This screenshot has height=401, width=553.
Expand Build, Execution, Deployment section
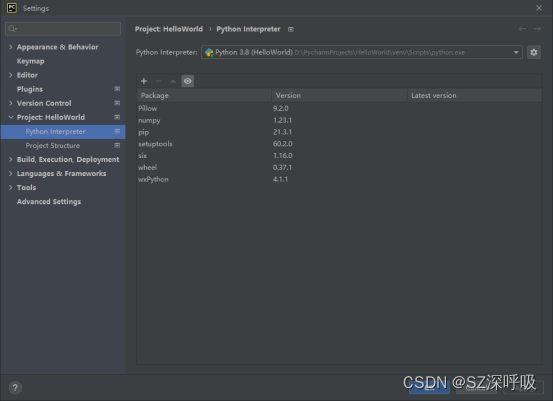point(11,159)
